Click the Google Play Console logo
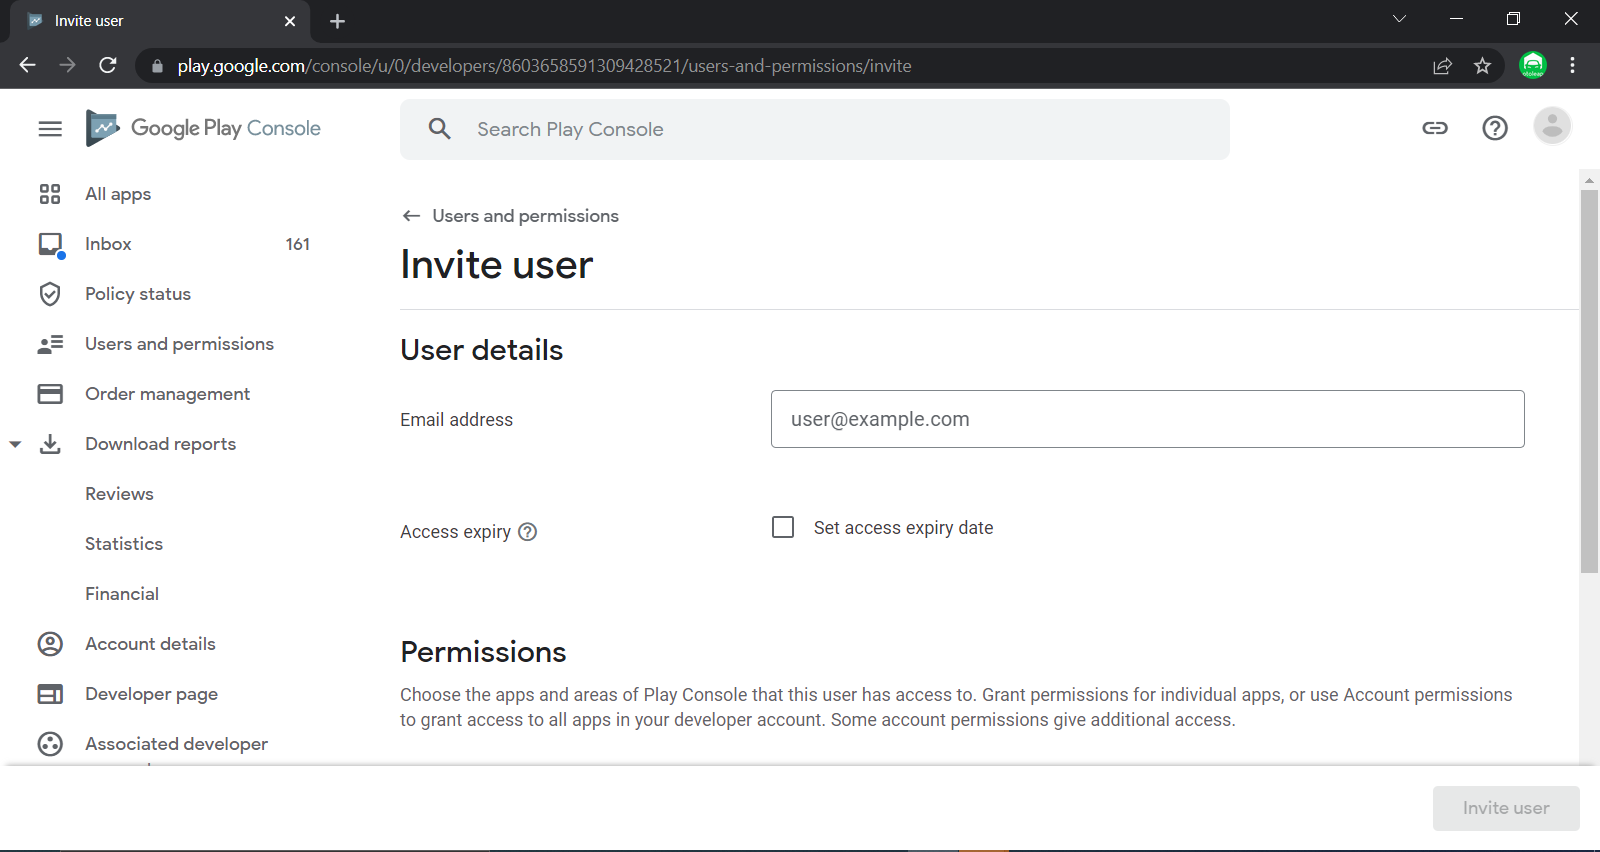1600x852 pixels. (x=203, y=128)
